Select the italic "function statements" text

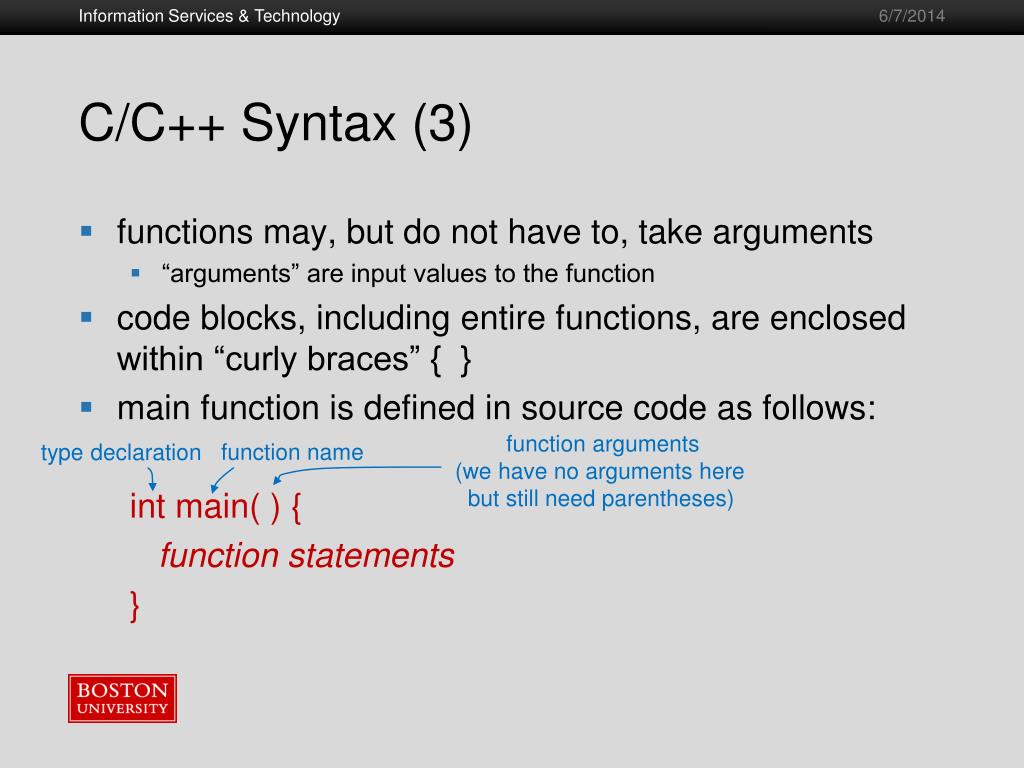tap(307, 556)
